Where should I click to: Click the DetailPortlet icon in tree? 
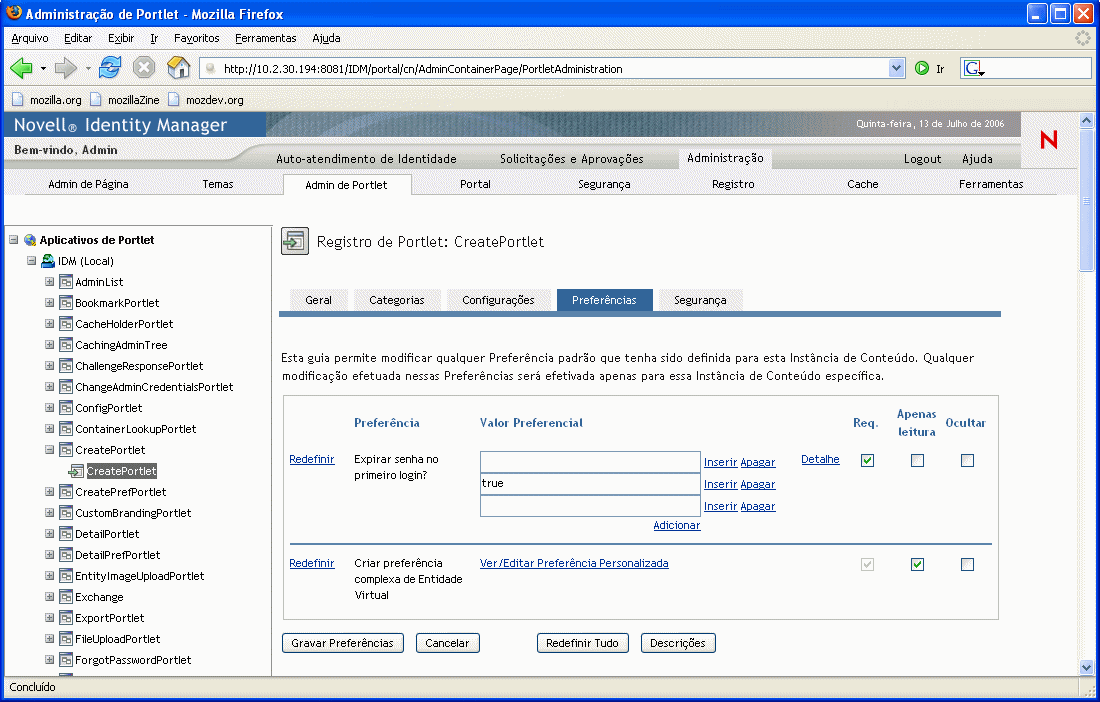tap(66, 534)
